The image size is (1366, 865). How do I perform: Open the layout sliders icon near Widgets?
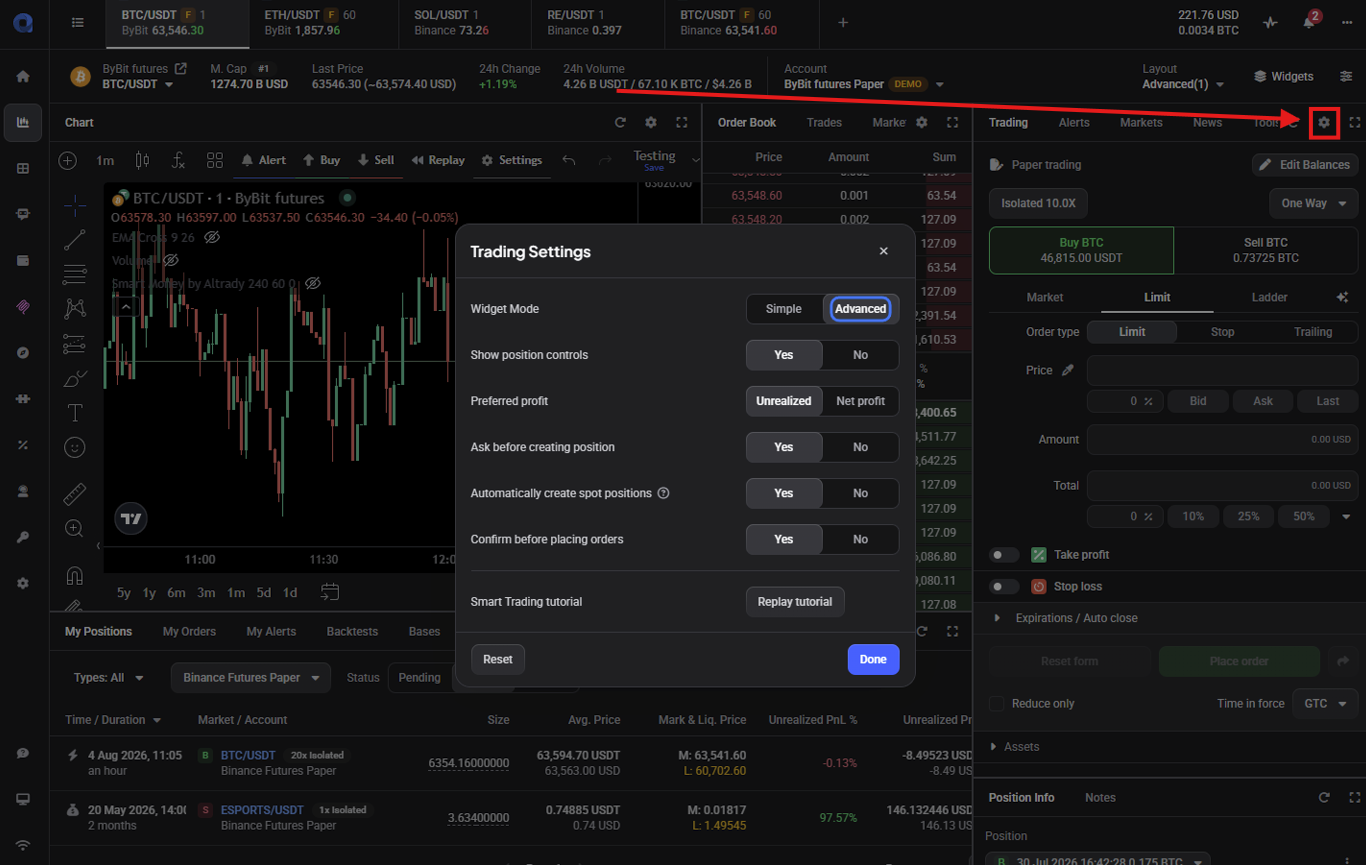[x=1347, y=76]
